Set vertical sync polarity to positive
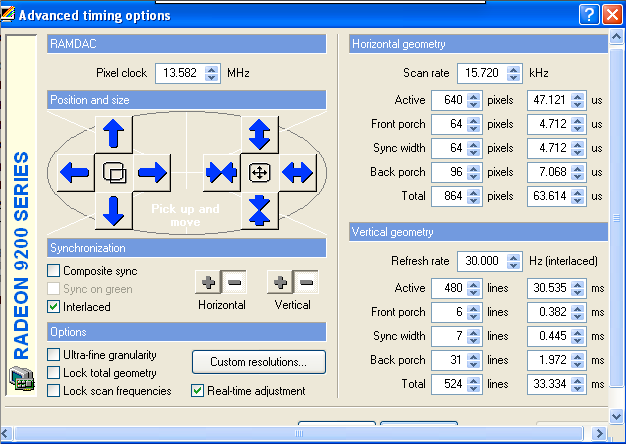 pos(280,282)
